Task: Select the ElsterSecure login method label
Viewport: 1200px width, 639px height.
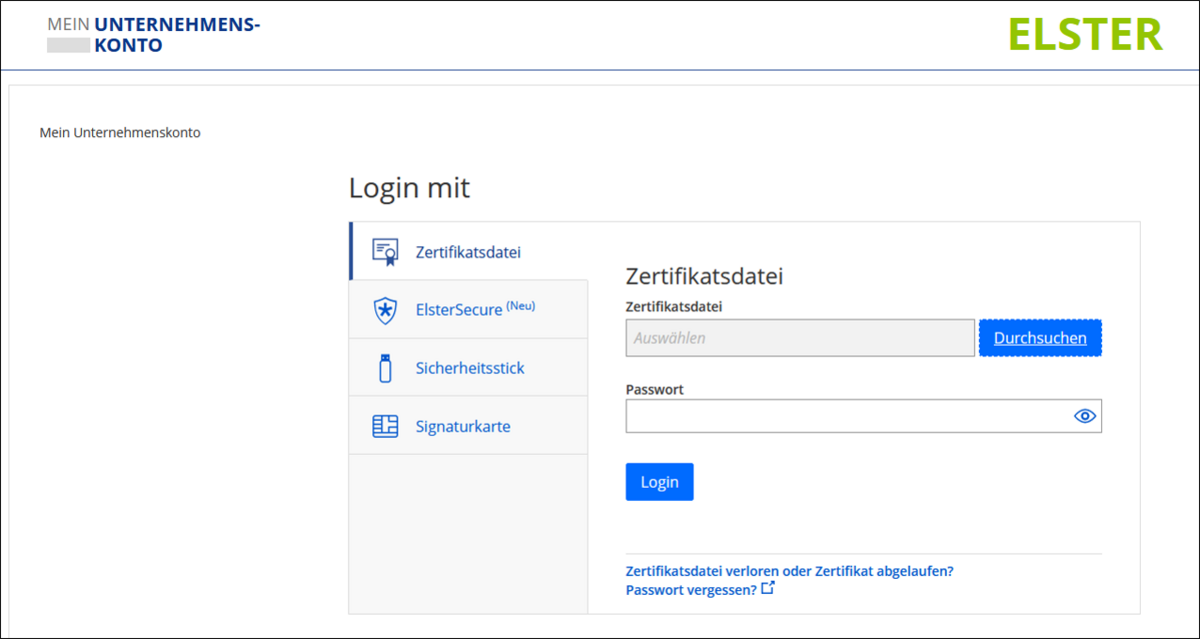Action: pyautogui.click(x=458, y=310)
